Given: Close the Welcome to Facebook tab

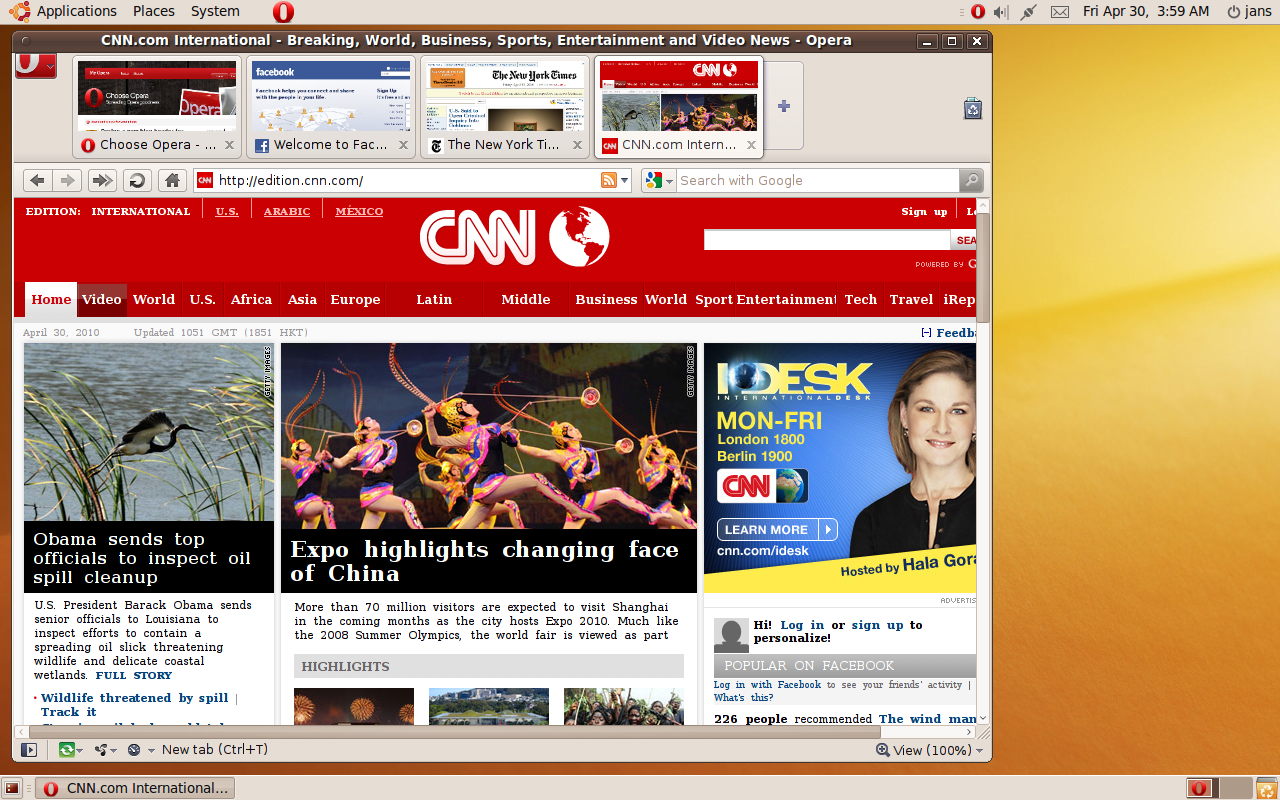Looking at the screenshot, I should click(403, 145).
